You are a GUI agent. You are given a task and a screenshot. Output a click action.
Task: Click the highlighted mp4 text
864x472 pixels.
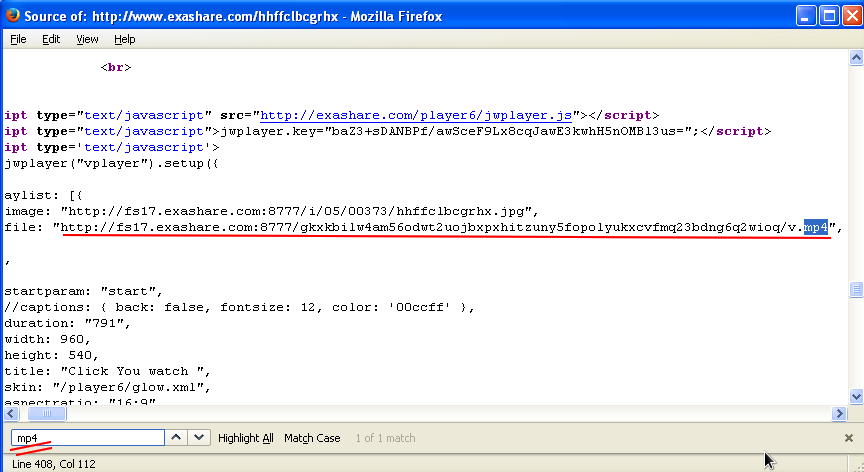(x=816, y=227)
